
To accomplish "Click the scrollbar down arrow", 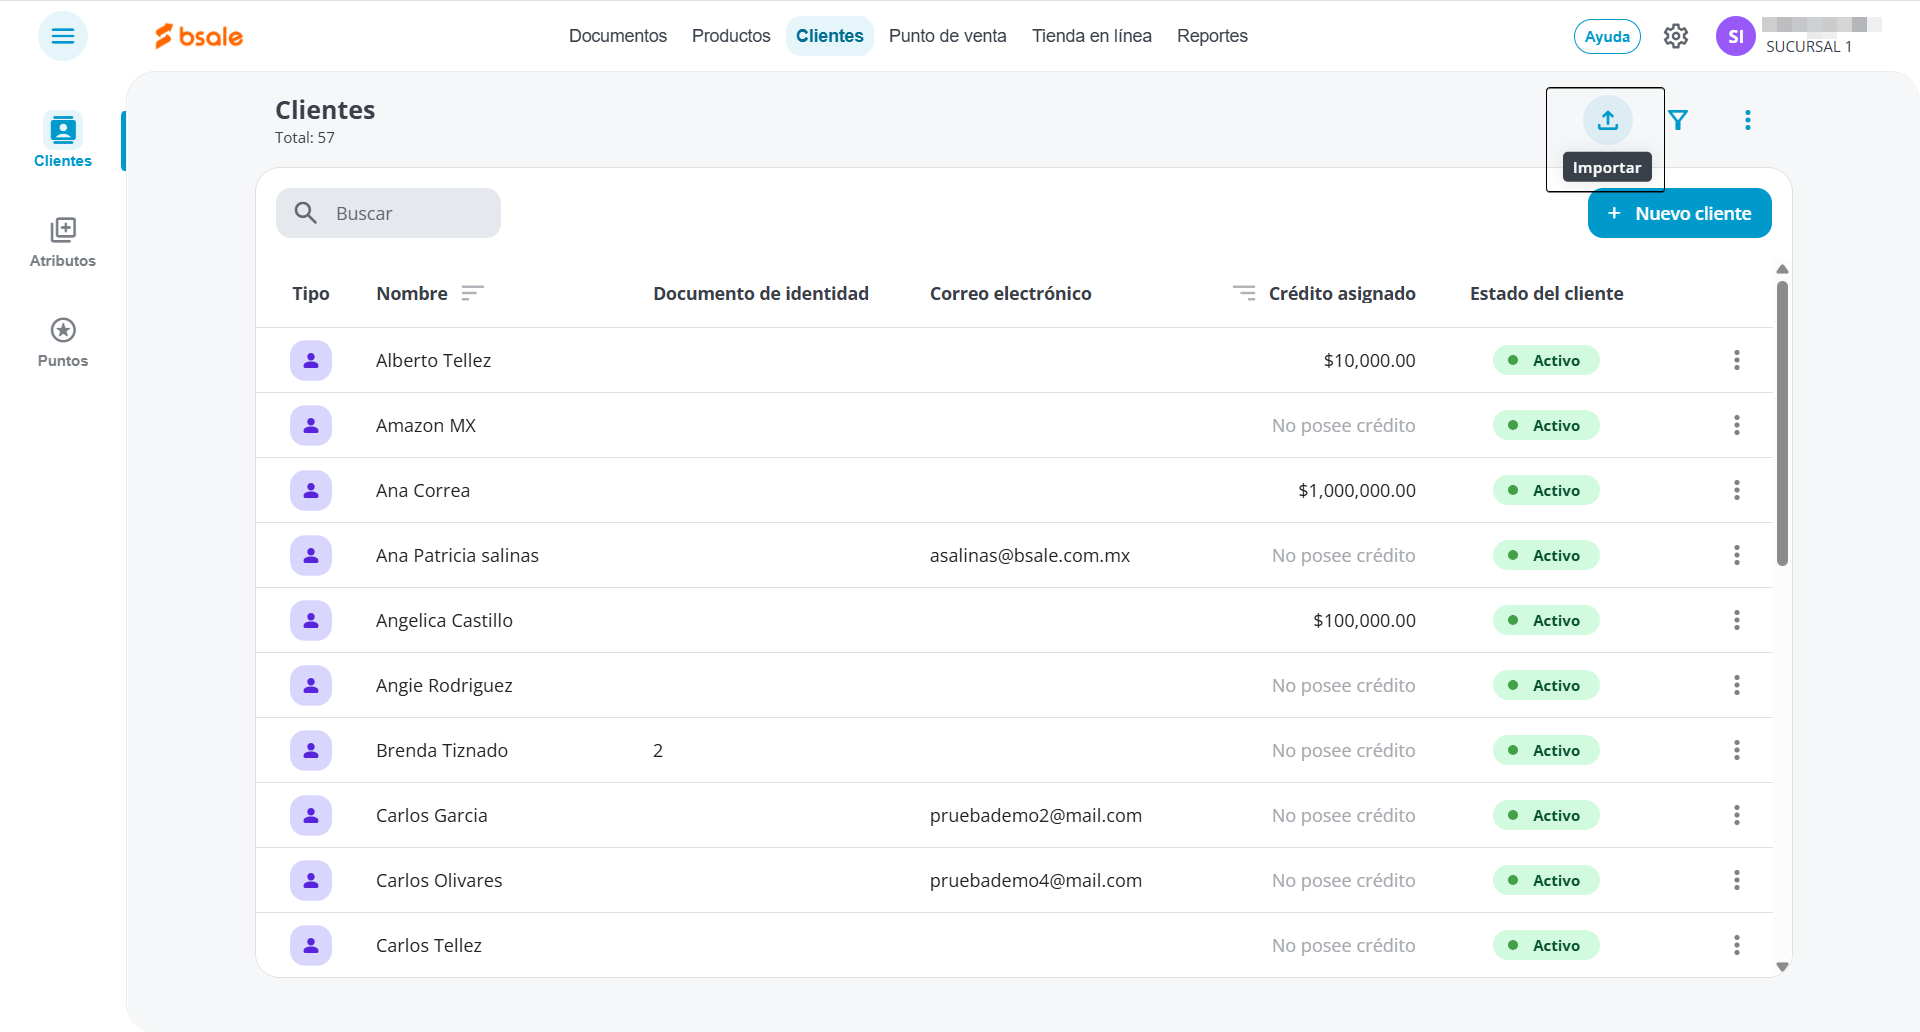I will (1782, 967).
